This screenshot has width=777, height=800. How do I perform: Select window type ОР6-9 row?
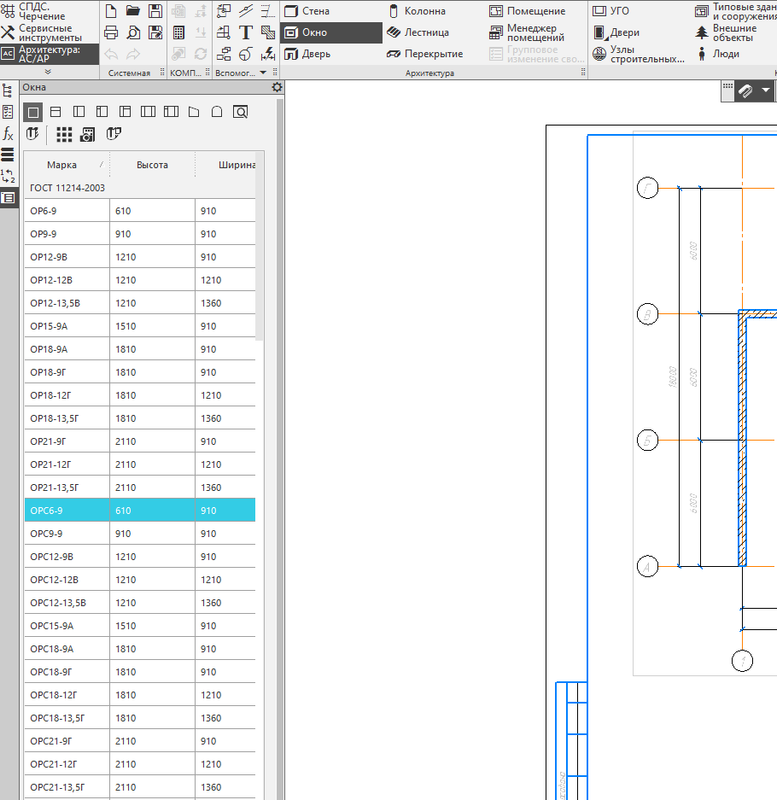pyautogui.click(x=140, y=211)
